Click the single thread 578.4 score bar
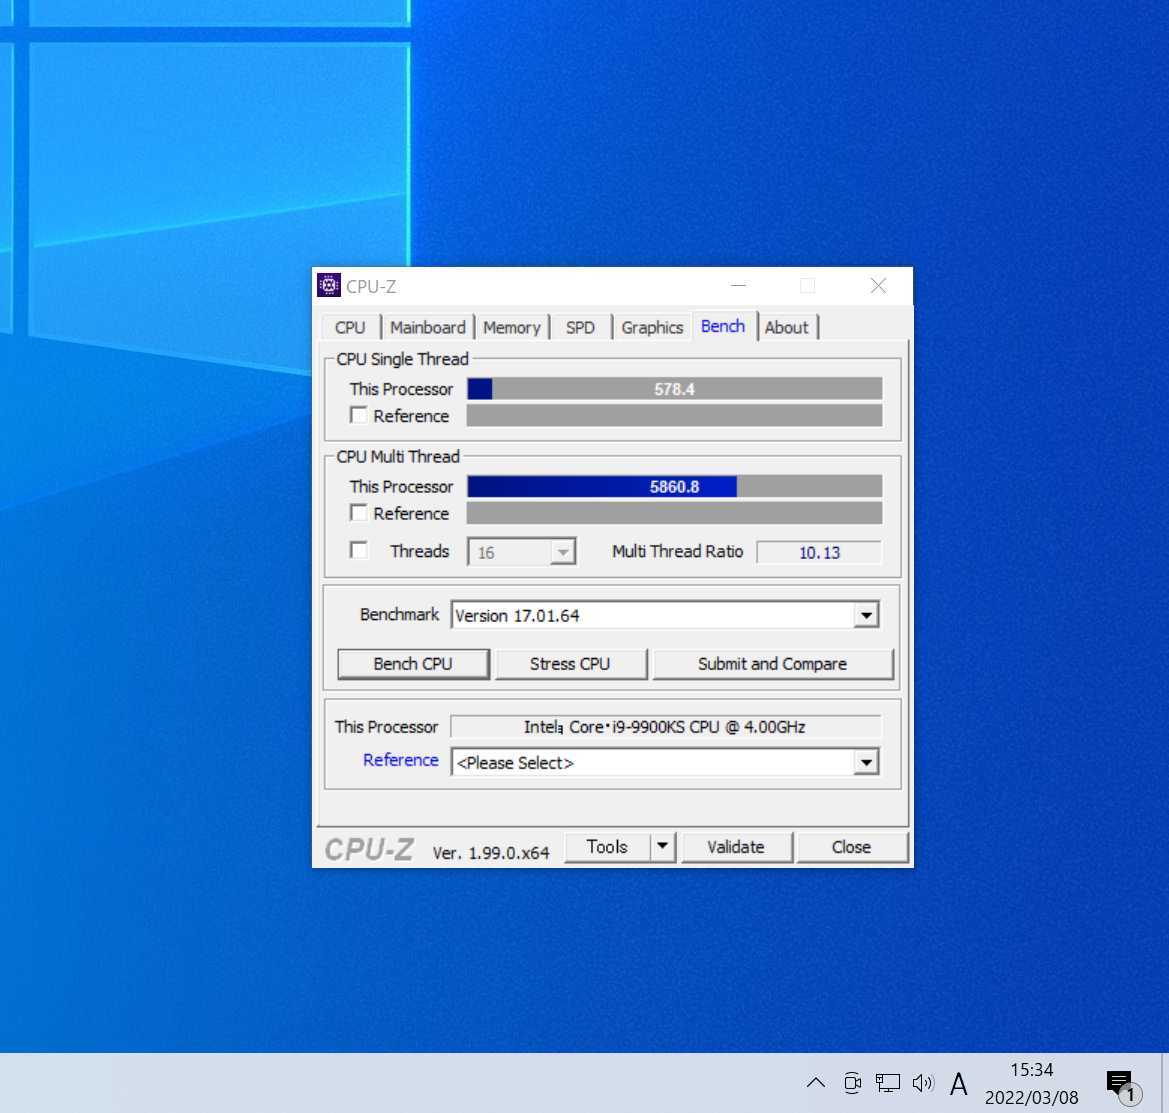 click(675, 389)
